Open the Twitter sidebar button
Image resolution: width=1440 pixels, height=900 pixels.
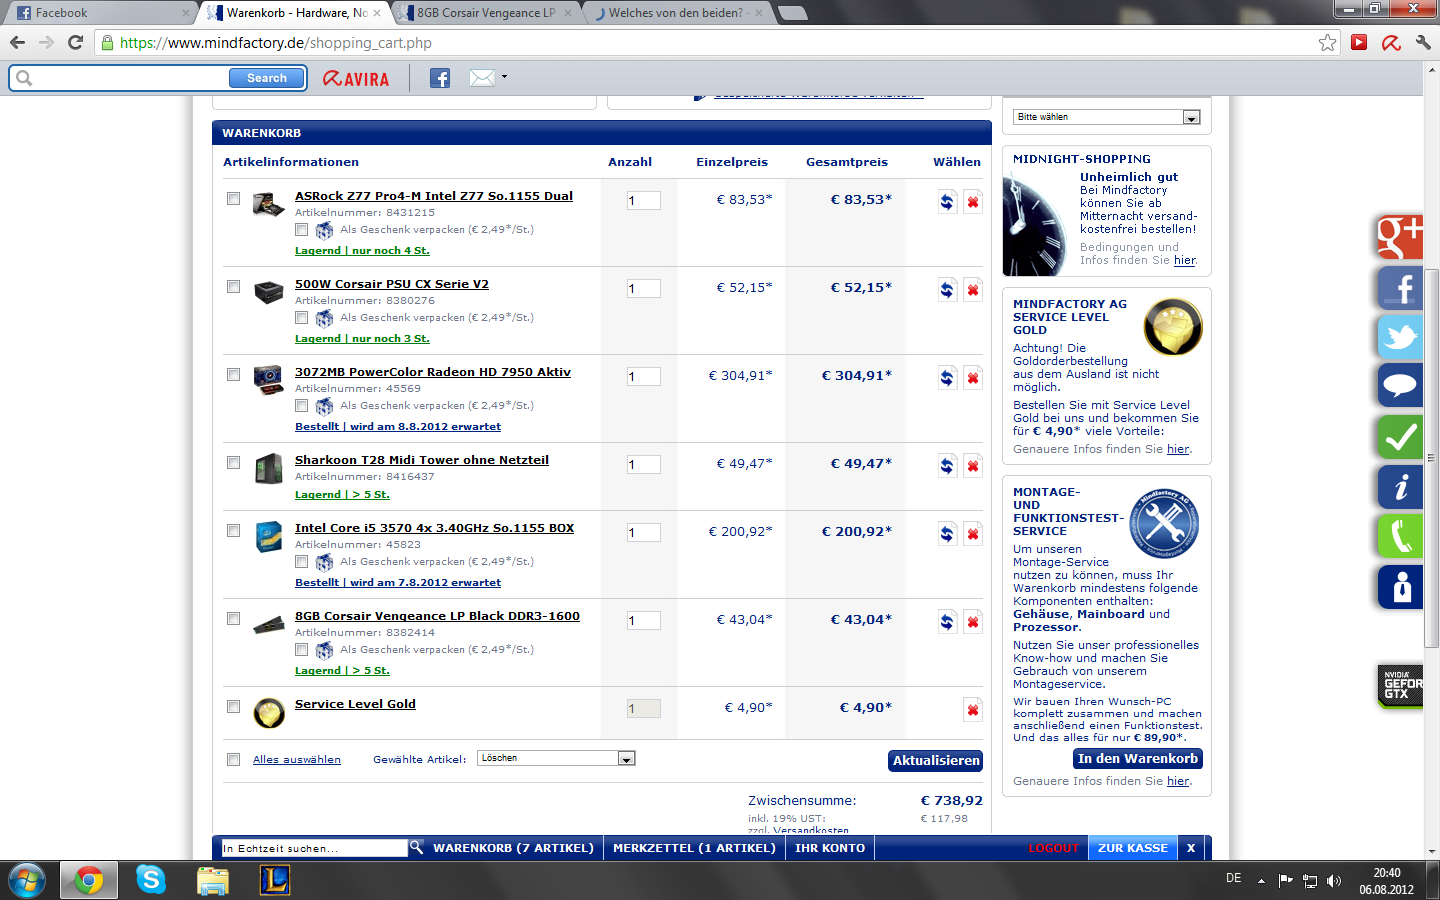[1400, 337]
